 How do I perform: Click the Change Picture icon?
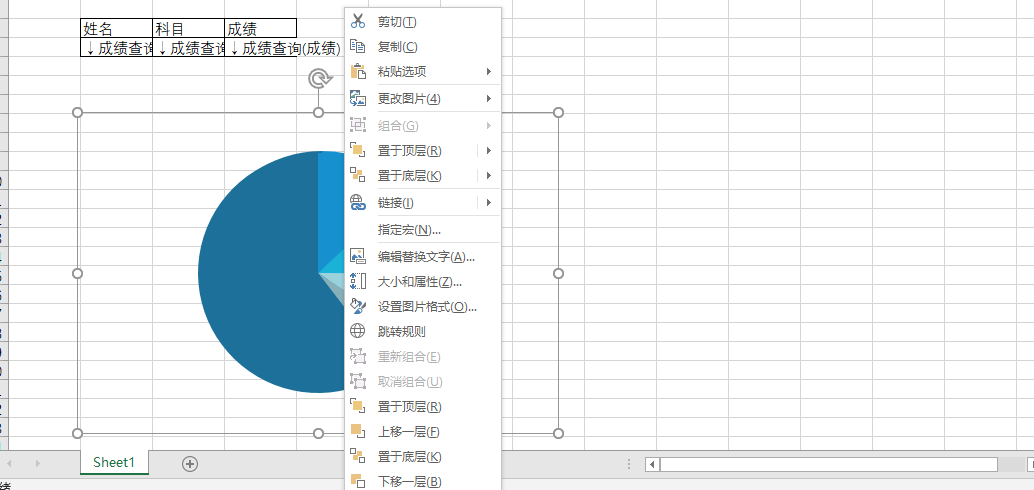pyautogui.click(x=357, y=99)
